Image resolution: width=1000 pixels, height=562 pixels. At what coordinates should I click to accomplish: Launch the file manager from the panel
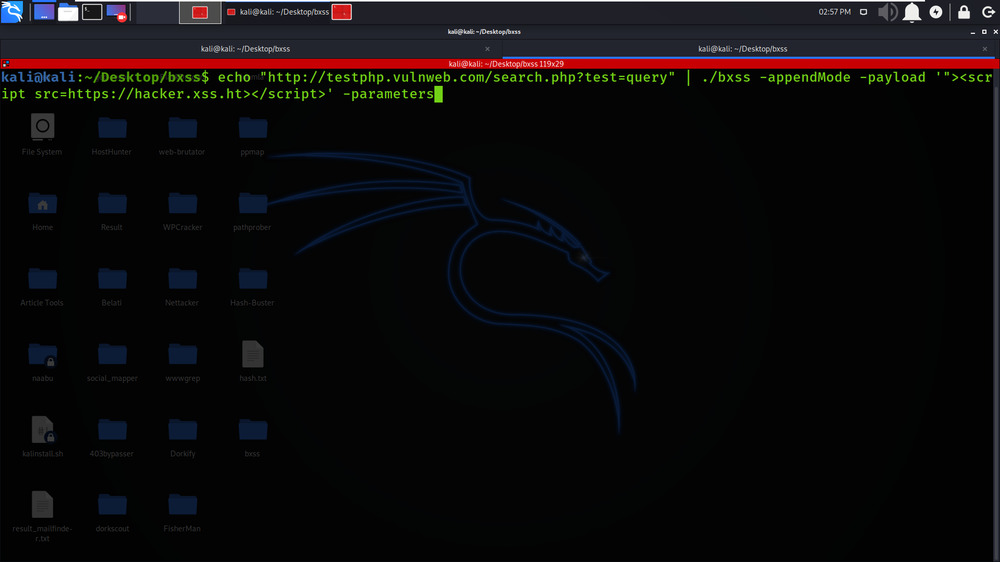click(68, 12)
